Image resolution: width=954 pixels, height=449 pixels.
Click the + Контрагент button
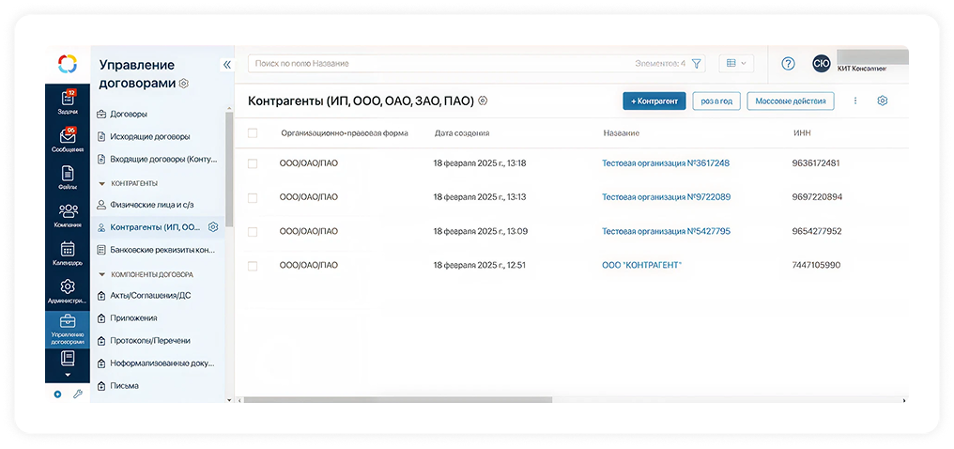coord(653,101)
